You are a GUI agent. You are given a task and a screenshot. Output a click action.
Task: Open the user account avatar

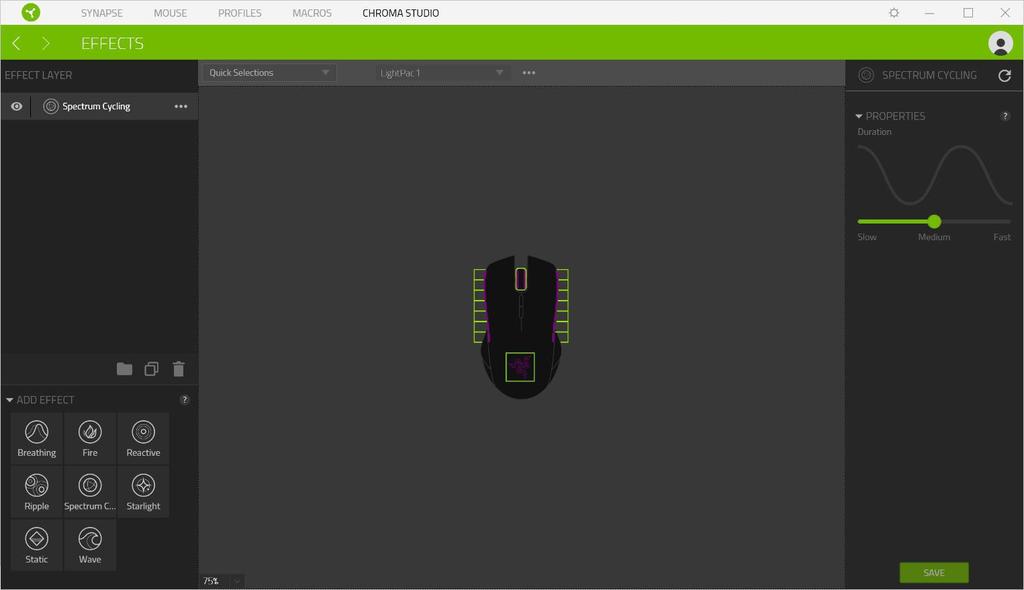(x=1000, y=43)
